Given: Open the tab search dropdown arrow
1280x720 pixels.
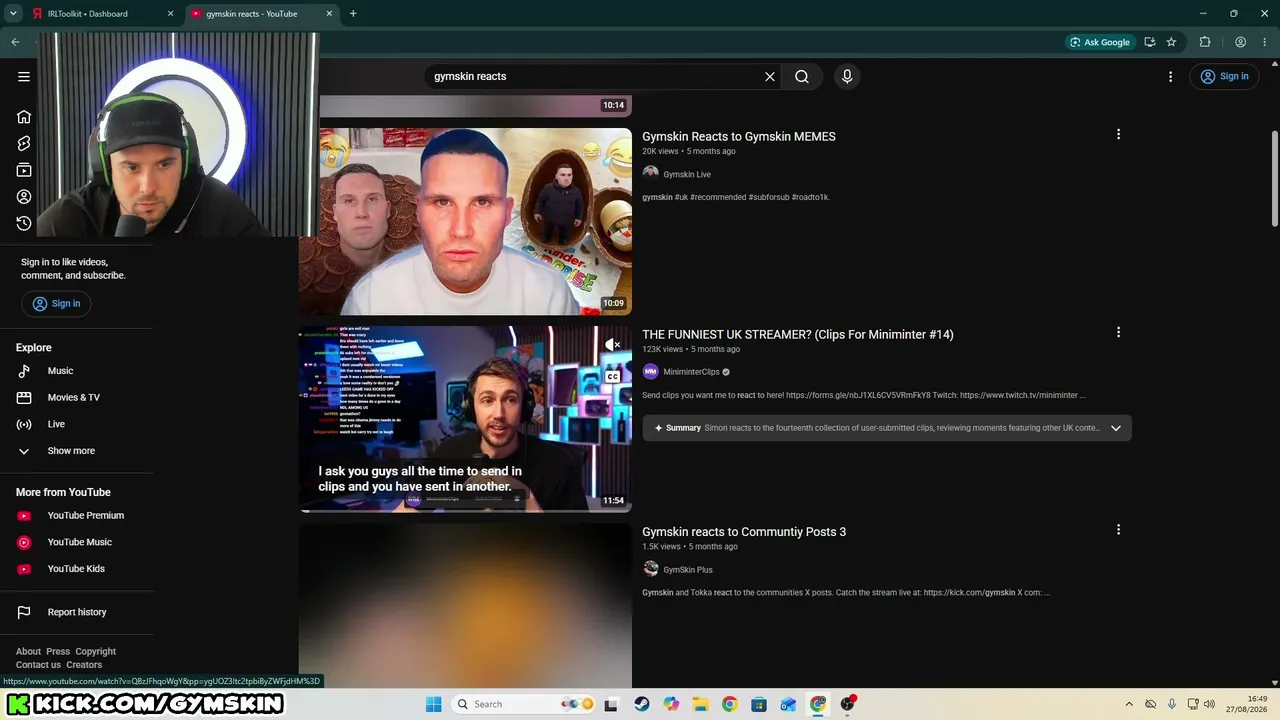Looking at the screenshot, I should click(x=13, y=14).
